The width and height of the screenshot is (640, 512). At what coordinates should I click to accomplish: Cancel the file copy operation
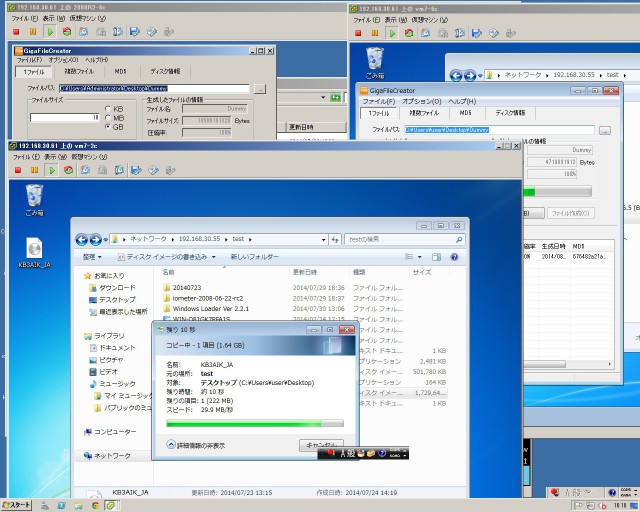321,444
